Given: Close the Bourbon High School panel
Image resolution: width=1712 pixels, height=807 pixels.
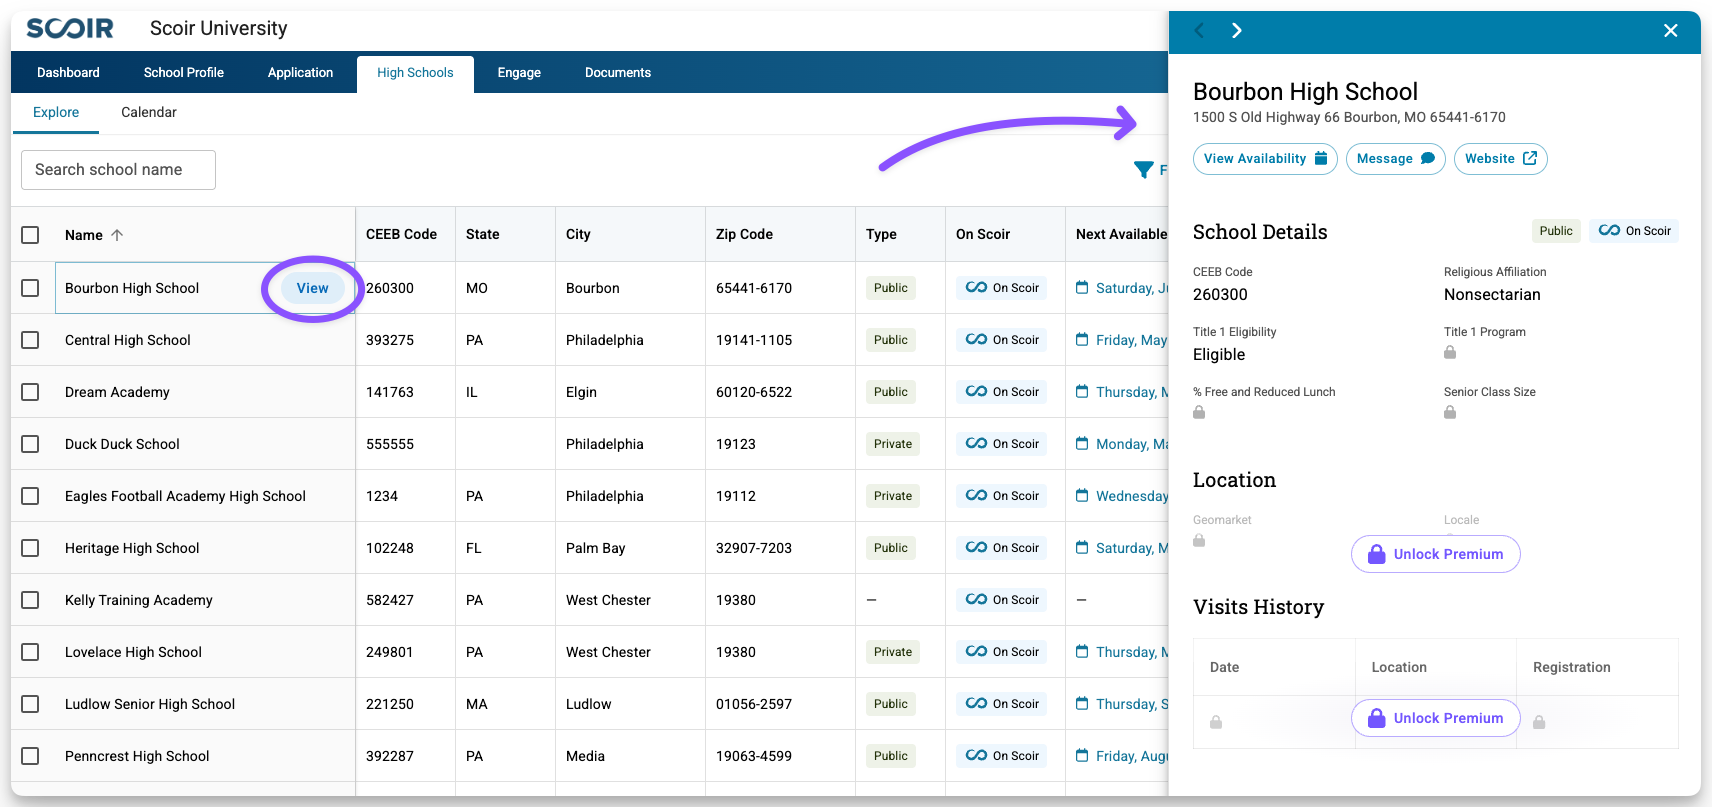Looking at the screenshot, I should pos(1670,30).
